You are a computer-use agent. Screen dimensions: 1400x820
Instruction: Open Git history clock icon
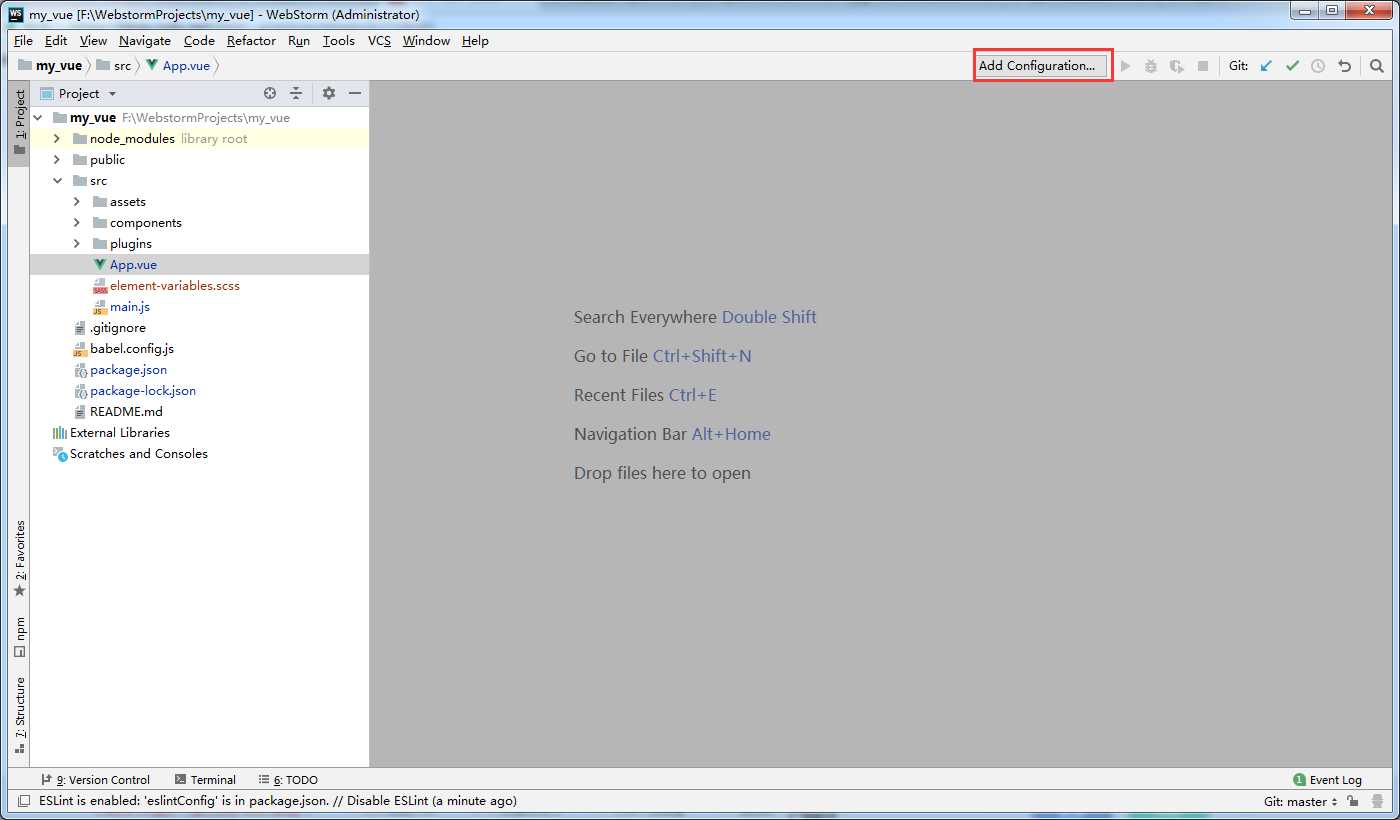(1318, 66)
